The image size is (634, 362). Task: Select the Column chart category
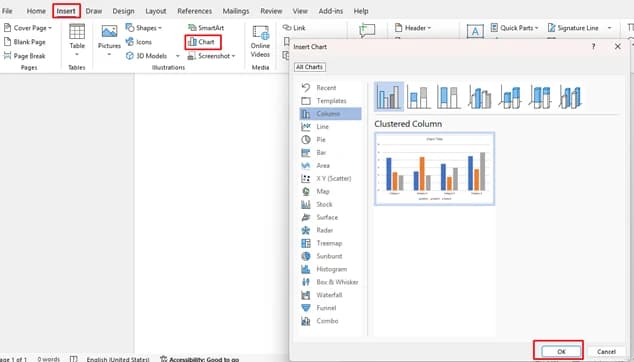point(330,114)
